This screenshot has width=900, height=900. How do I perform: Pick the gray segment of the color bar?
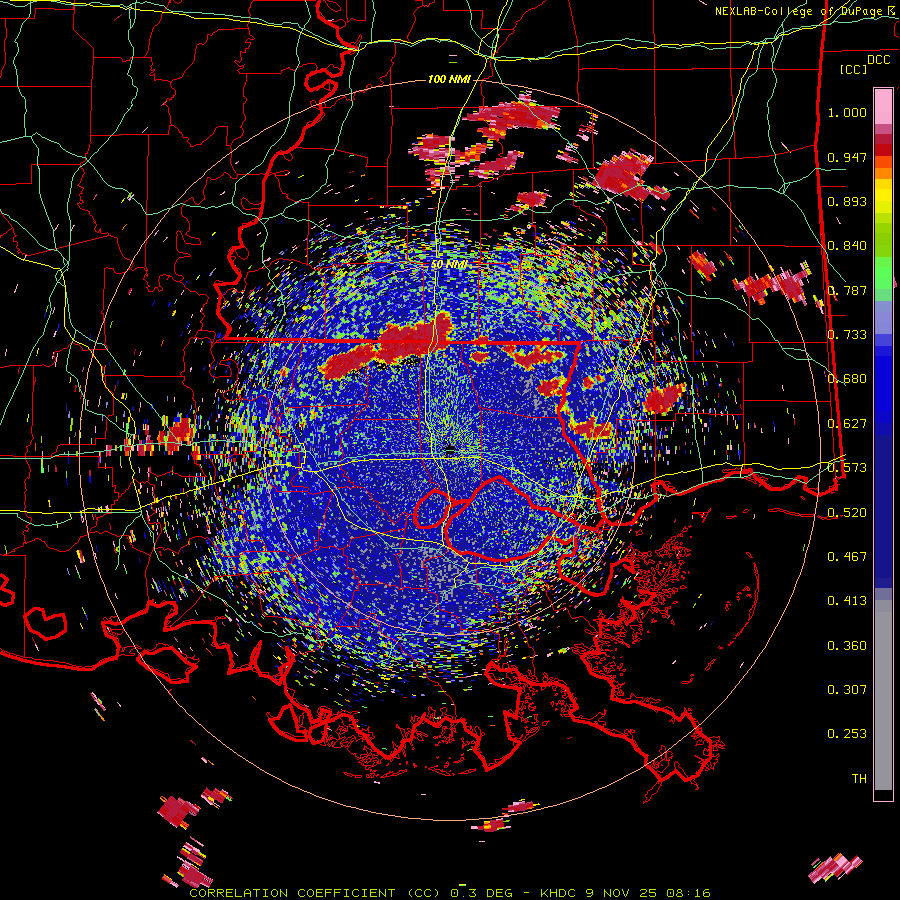click(883, 697)
